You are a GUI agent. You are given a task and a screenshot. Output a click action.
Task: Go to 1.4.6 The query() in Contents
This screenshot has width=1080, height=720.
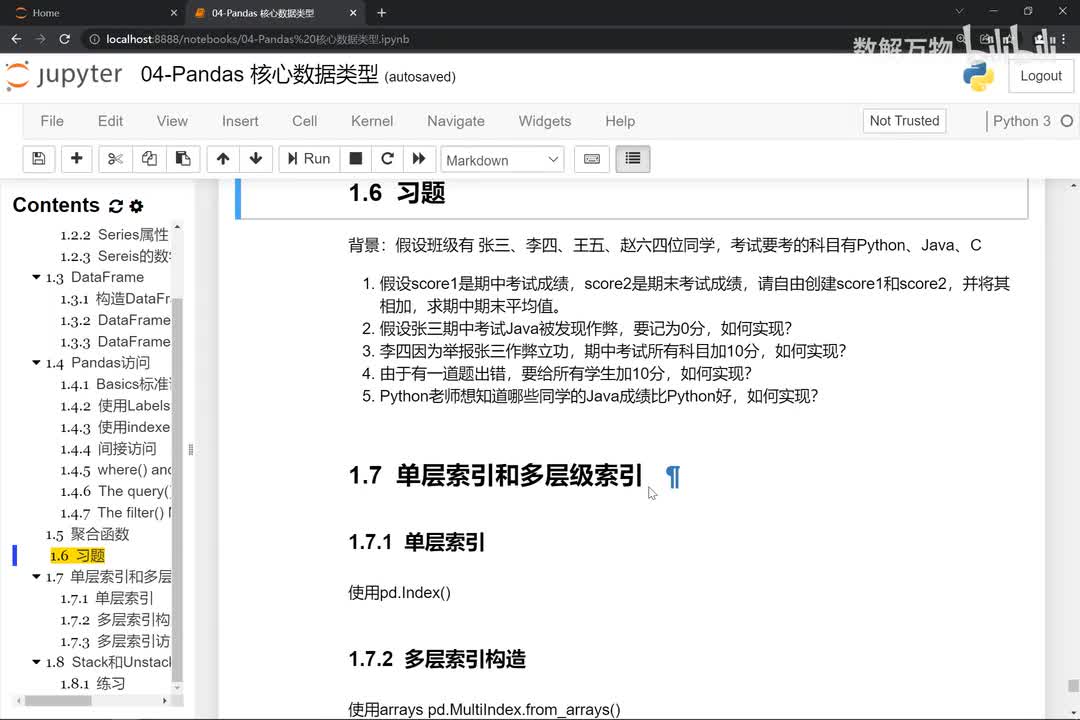coord(116,491)
